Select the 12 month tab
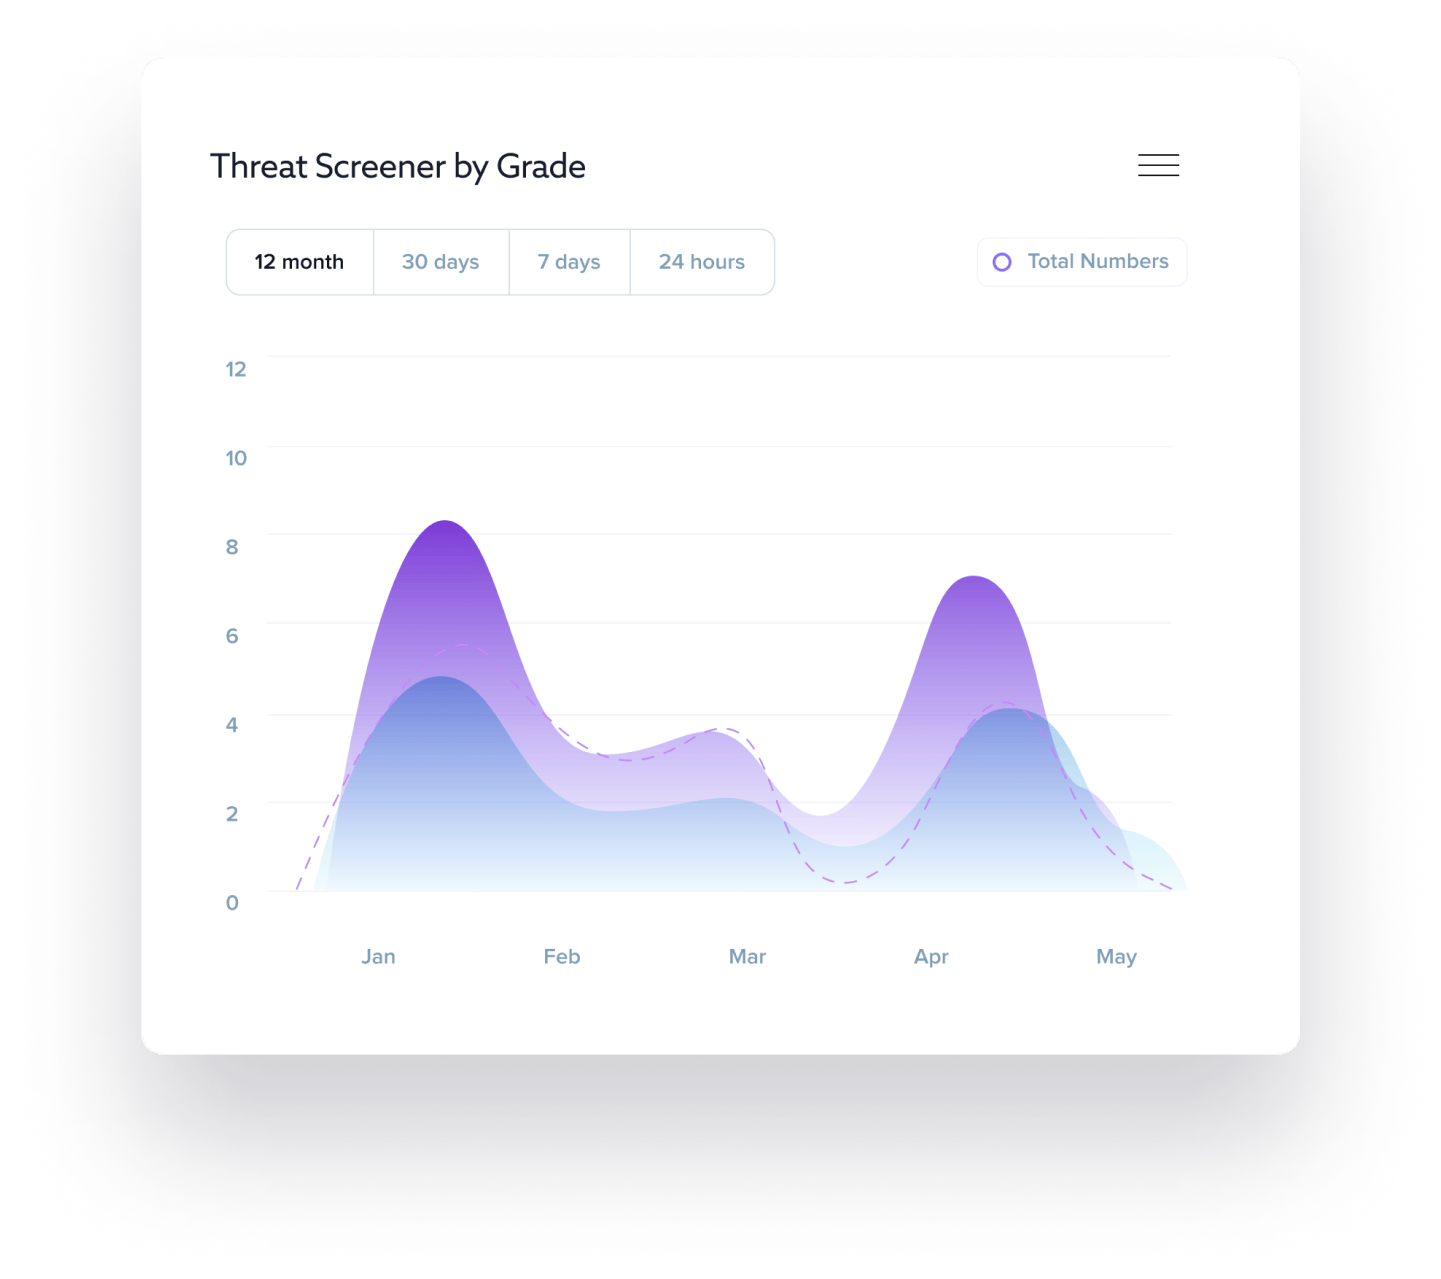 [300, 262]
